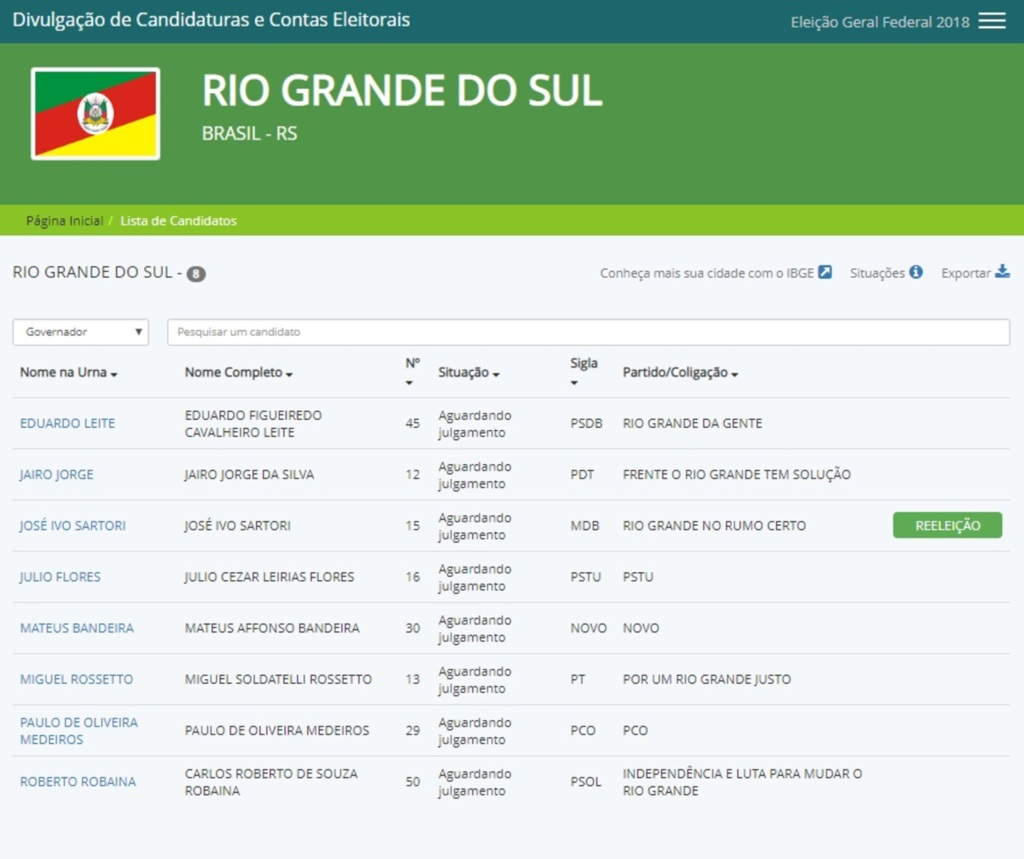This screenshot has width=1024, height=859.
Task: Sort by Situação column
Action: tap(468, 373)
